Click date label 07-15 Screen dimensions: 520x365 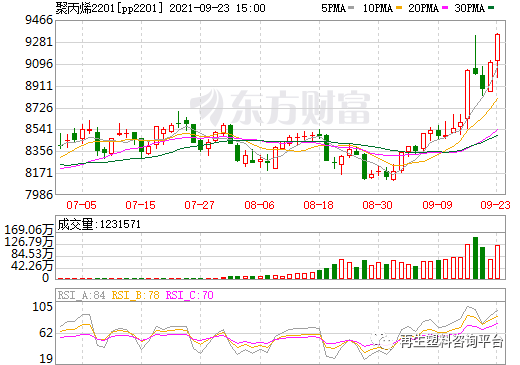140,205
